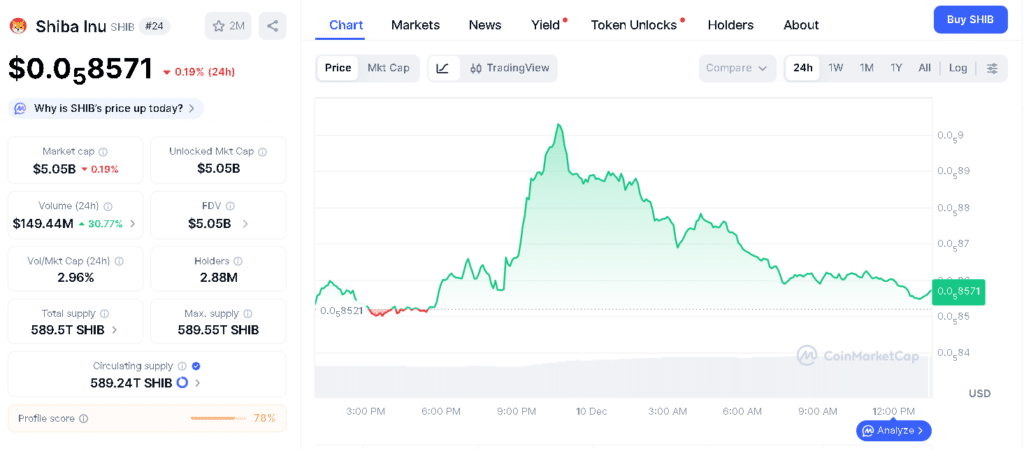Expand Total supply chevron
Viewport: 1024px width, 449px height.
coord(114,330)
